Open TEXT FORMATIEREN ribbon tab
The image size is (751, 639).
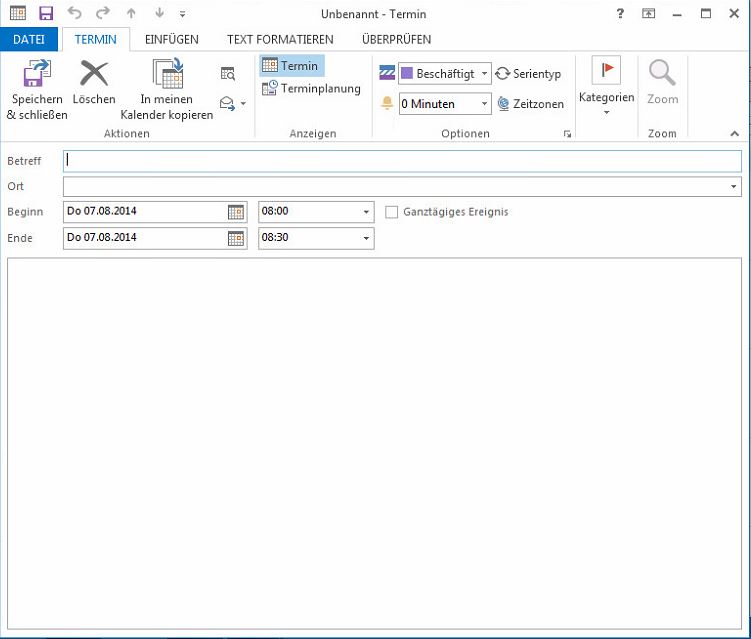click(x=280, y=39)
